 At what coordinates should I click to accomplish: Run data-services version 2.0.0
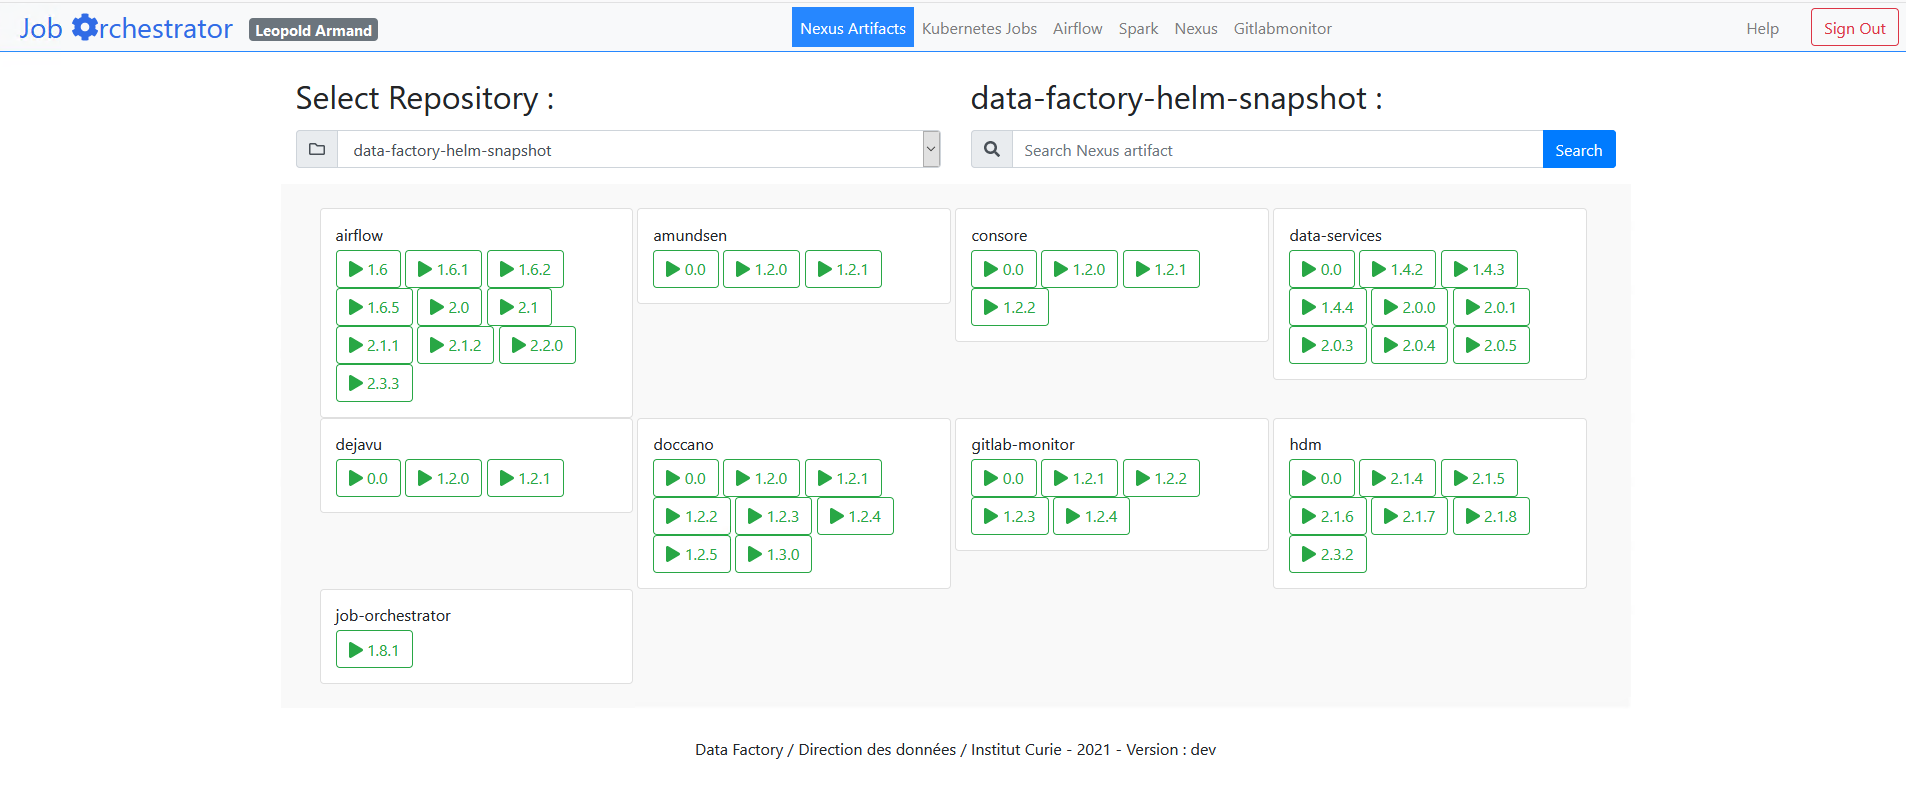1409,307
